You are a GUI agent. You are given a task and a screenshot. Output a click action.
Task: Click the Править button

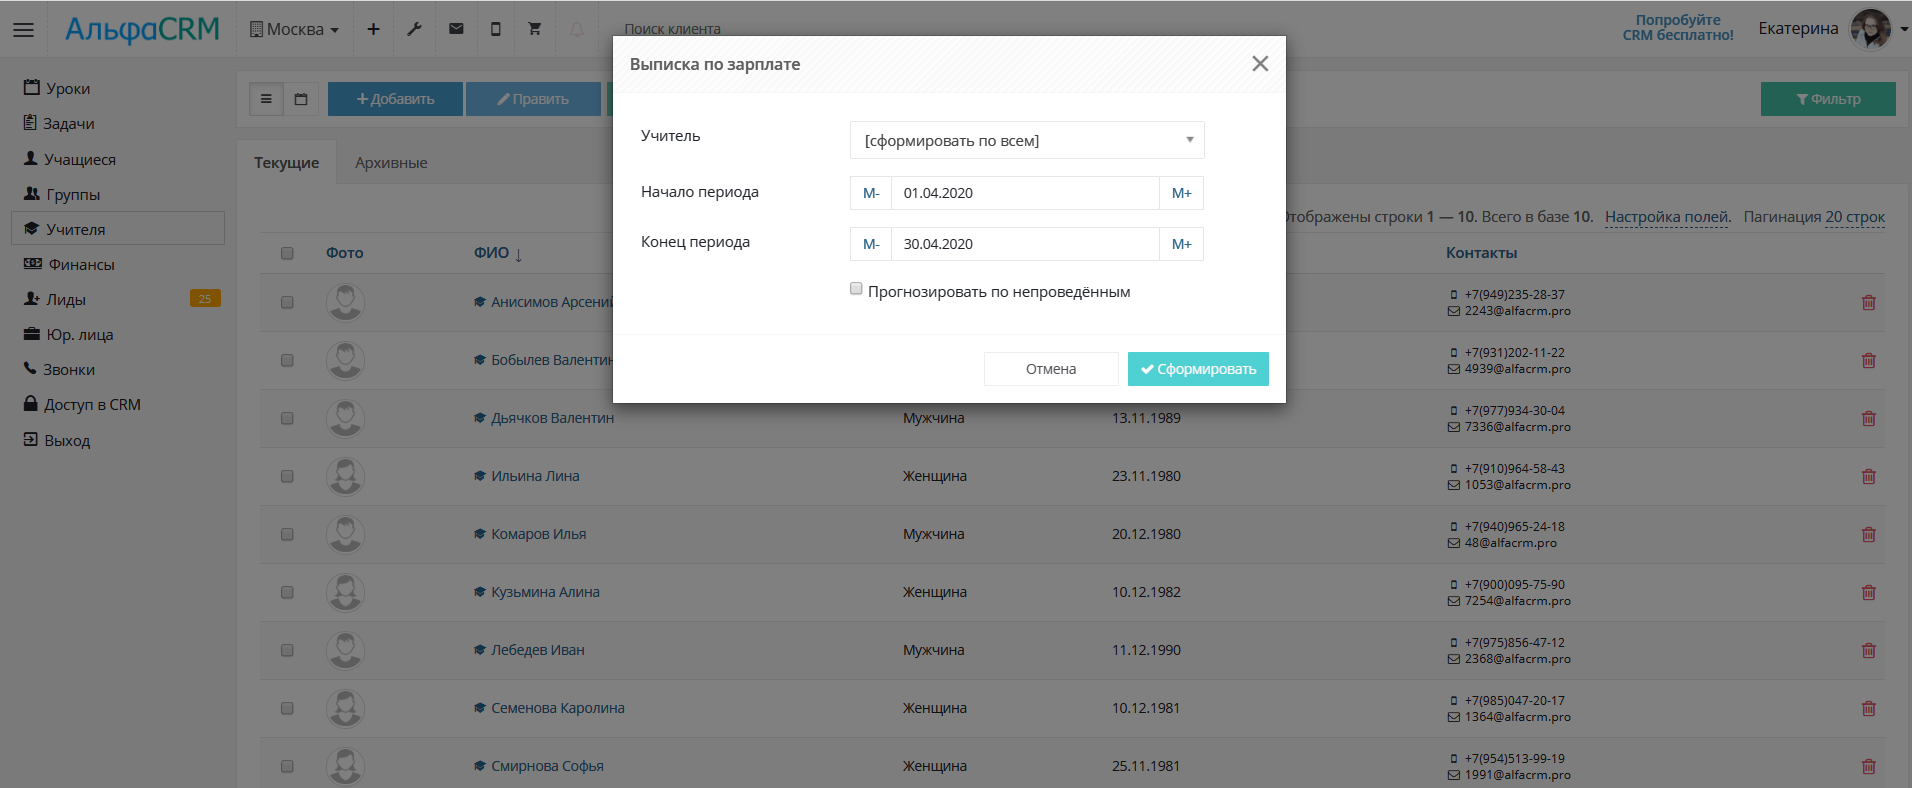pos(533,99)
